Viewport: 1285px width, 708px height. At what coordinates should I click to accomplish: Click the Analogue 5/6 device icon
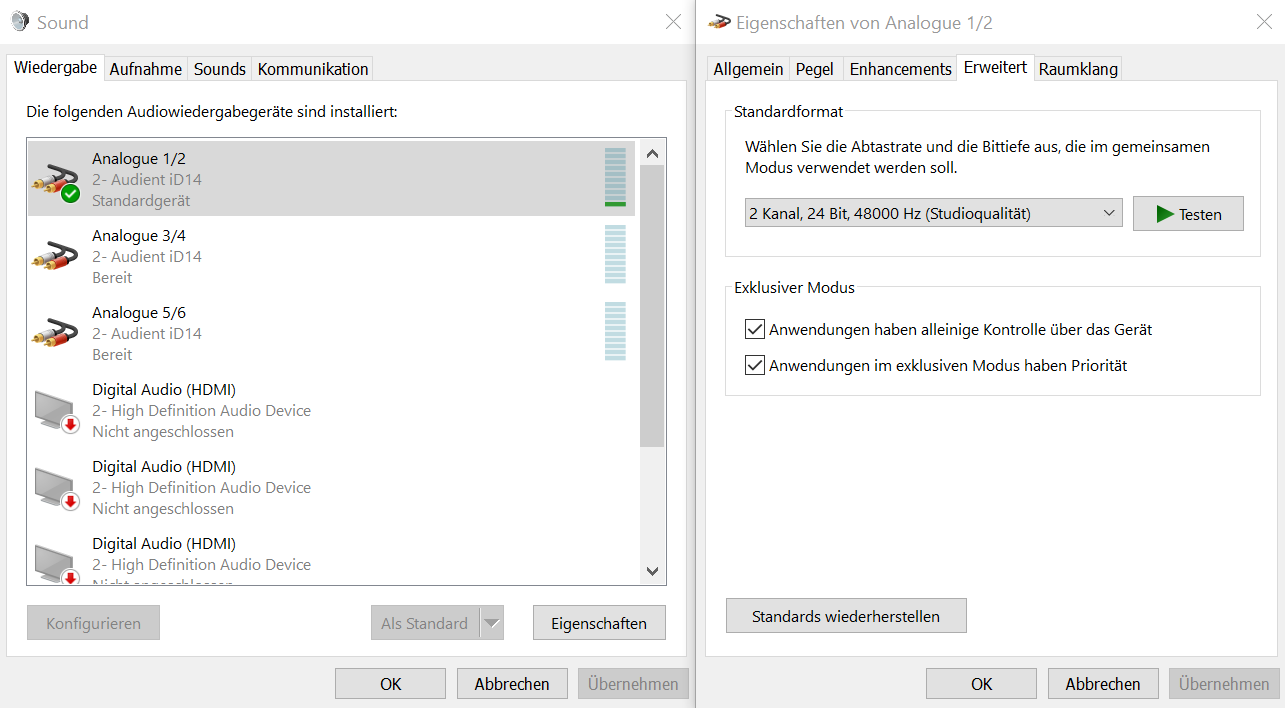[54, 332]
